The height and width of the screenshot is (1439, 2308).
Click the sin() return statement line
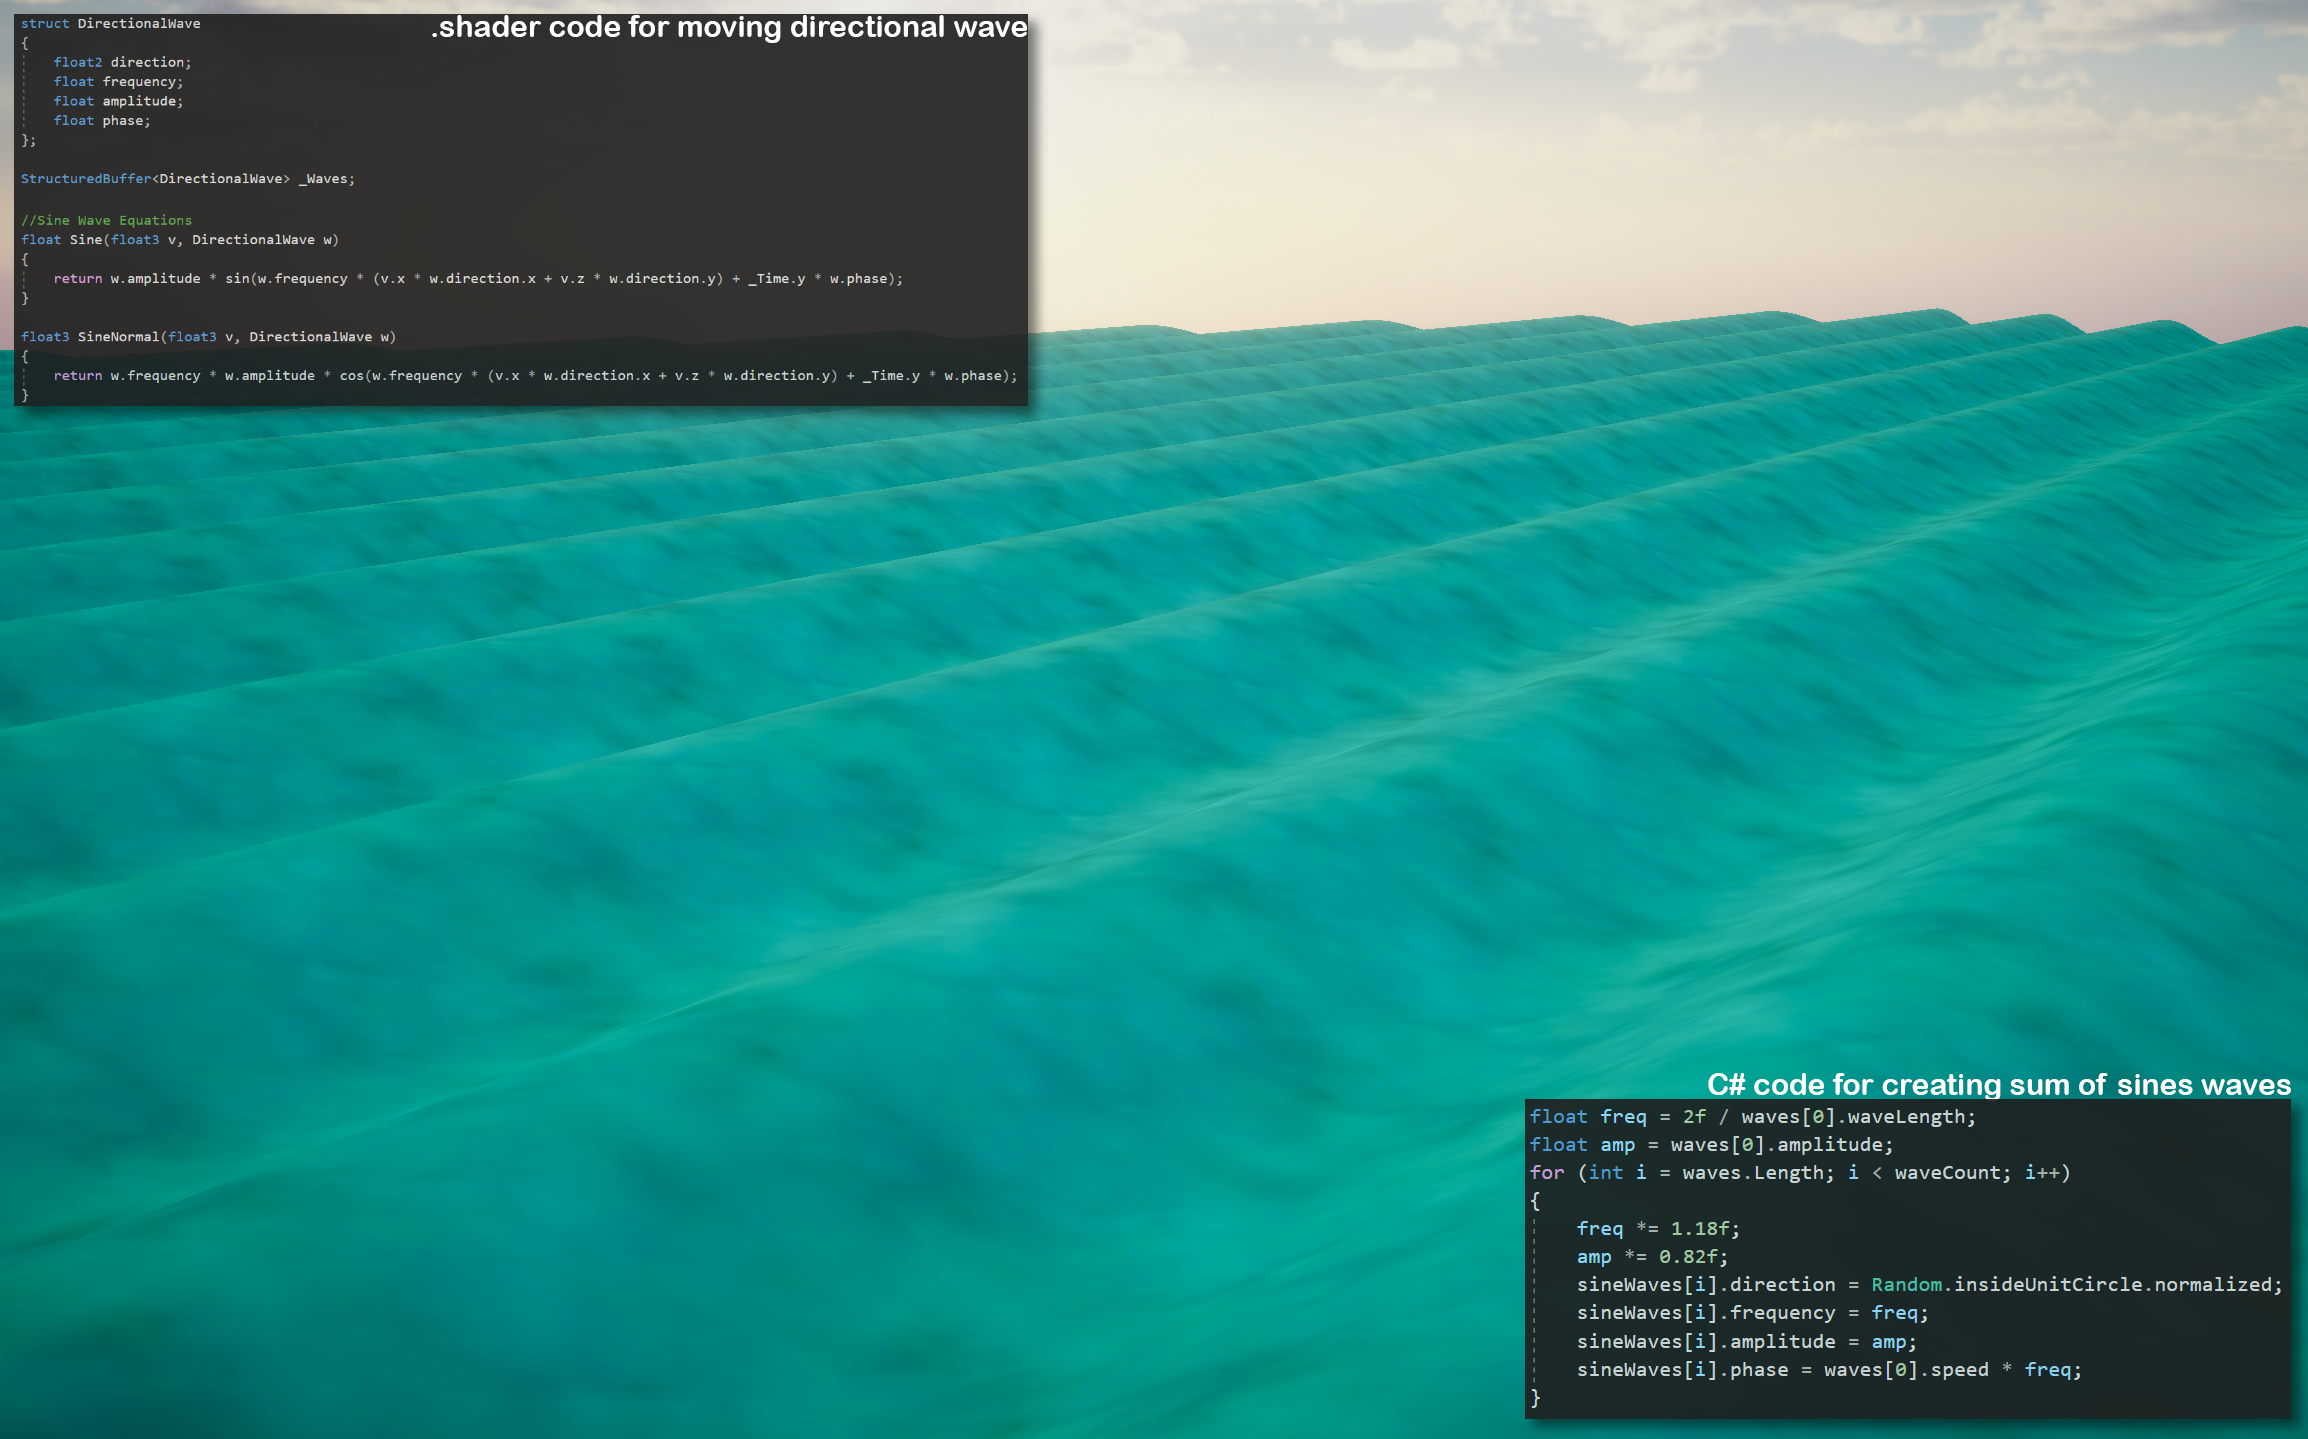[477, 279]
